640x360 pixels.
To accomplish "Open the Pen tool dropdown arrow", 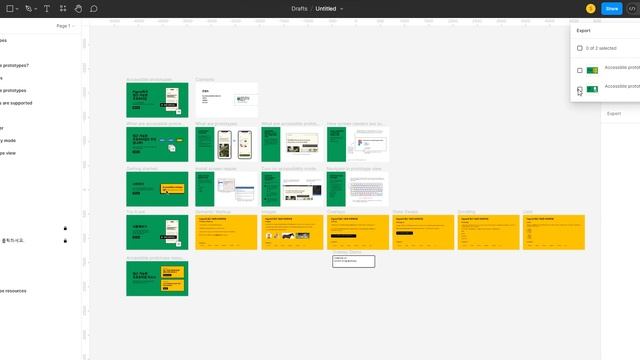I will (36, 9).
